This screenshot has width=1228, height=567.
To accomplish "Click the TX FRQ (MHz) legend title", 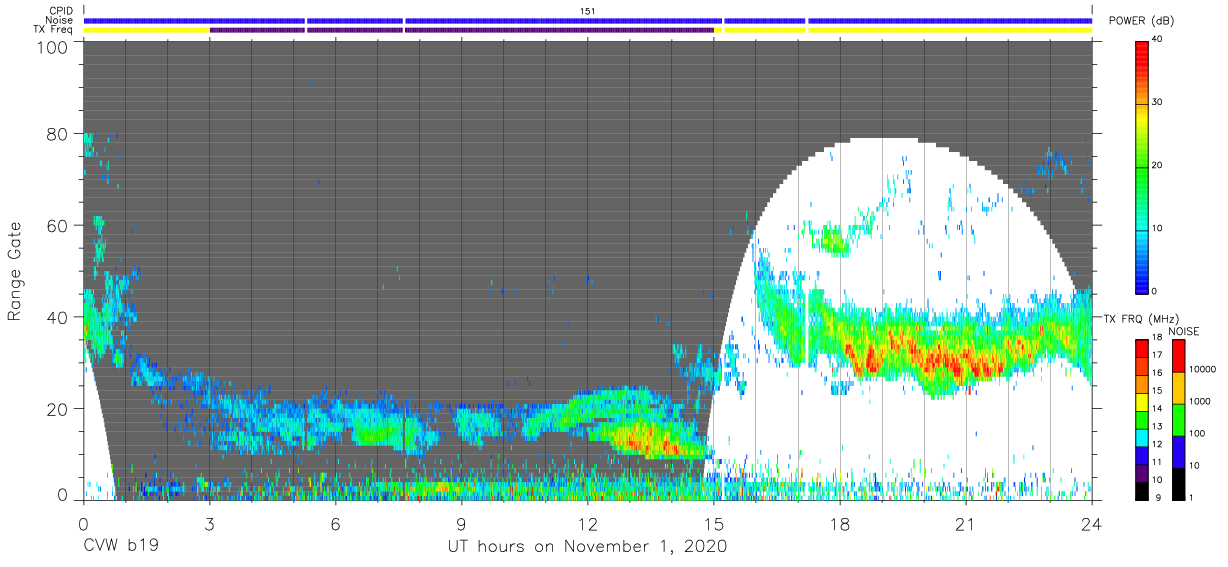I will [x=1139, y=318].
